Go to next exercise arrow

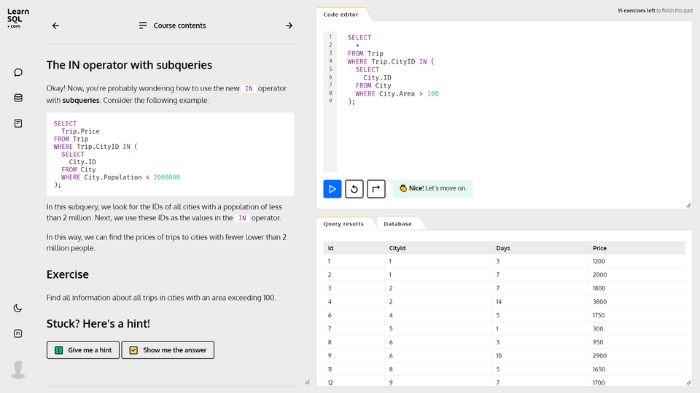tap(289, 25)
